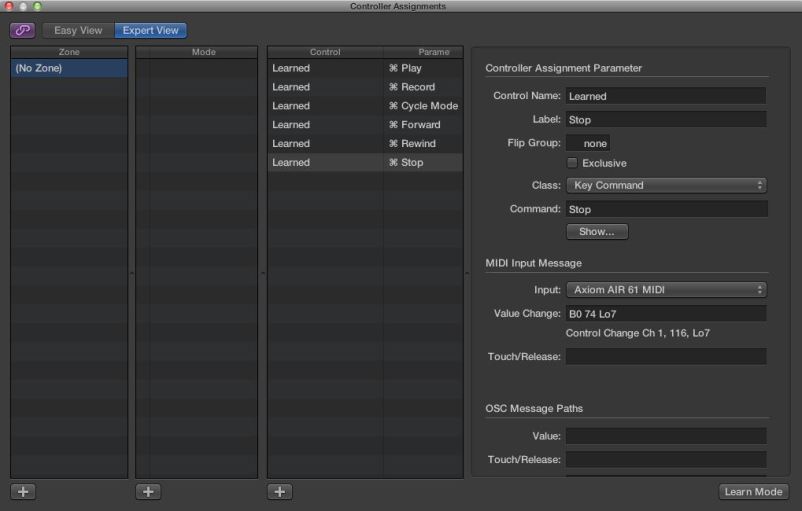Viewport: 802px width, 511px height.
Task: Select the Learned Stop assignment row
Action: tap(365, 163)
